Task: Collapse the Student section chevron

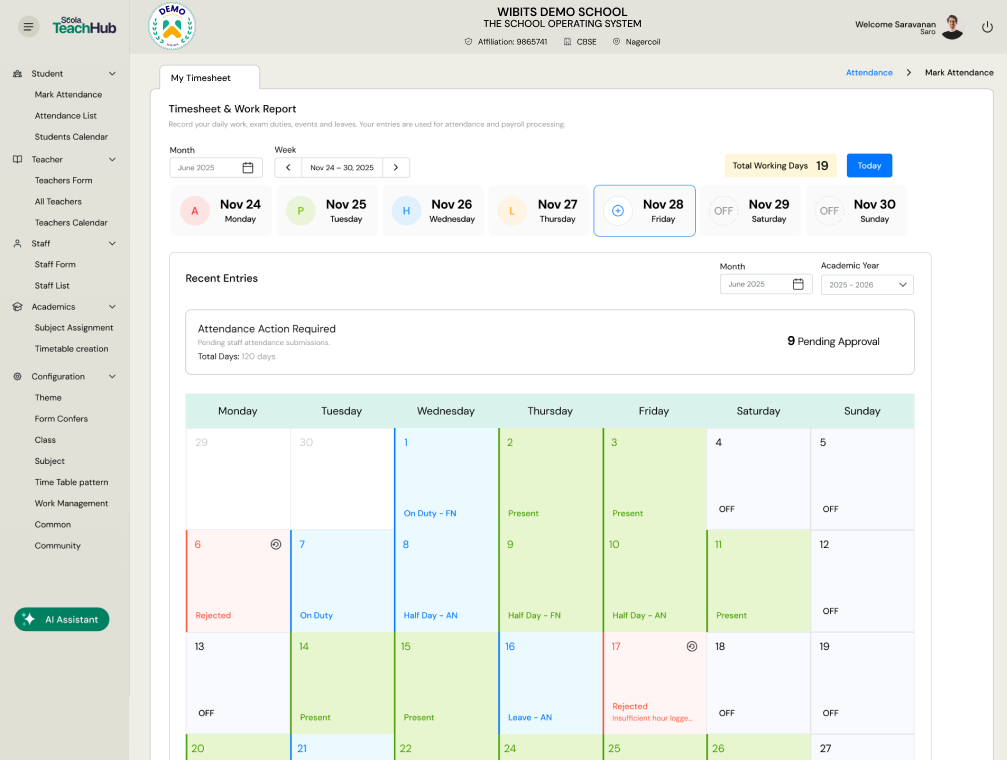Action: tap(111, 74)
